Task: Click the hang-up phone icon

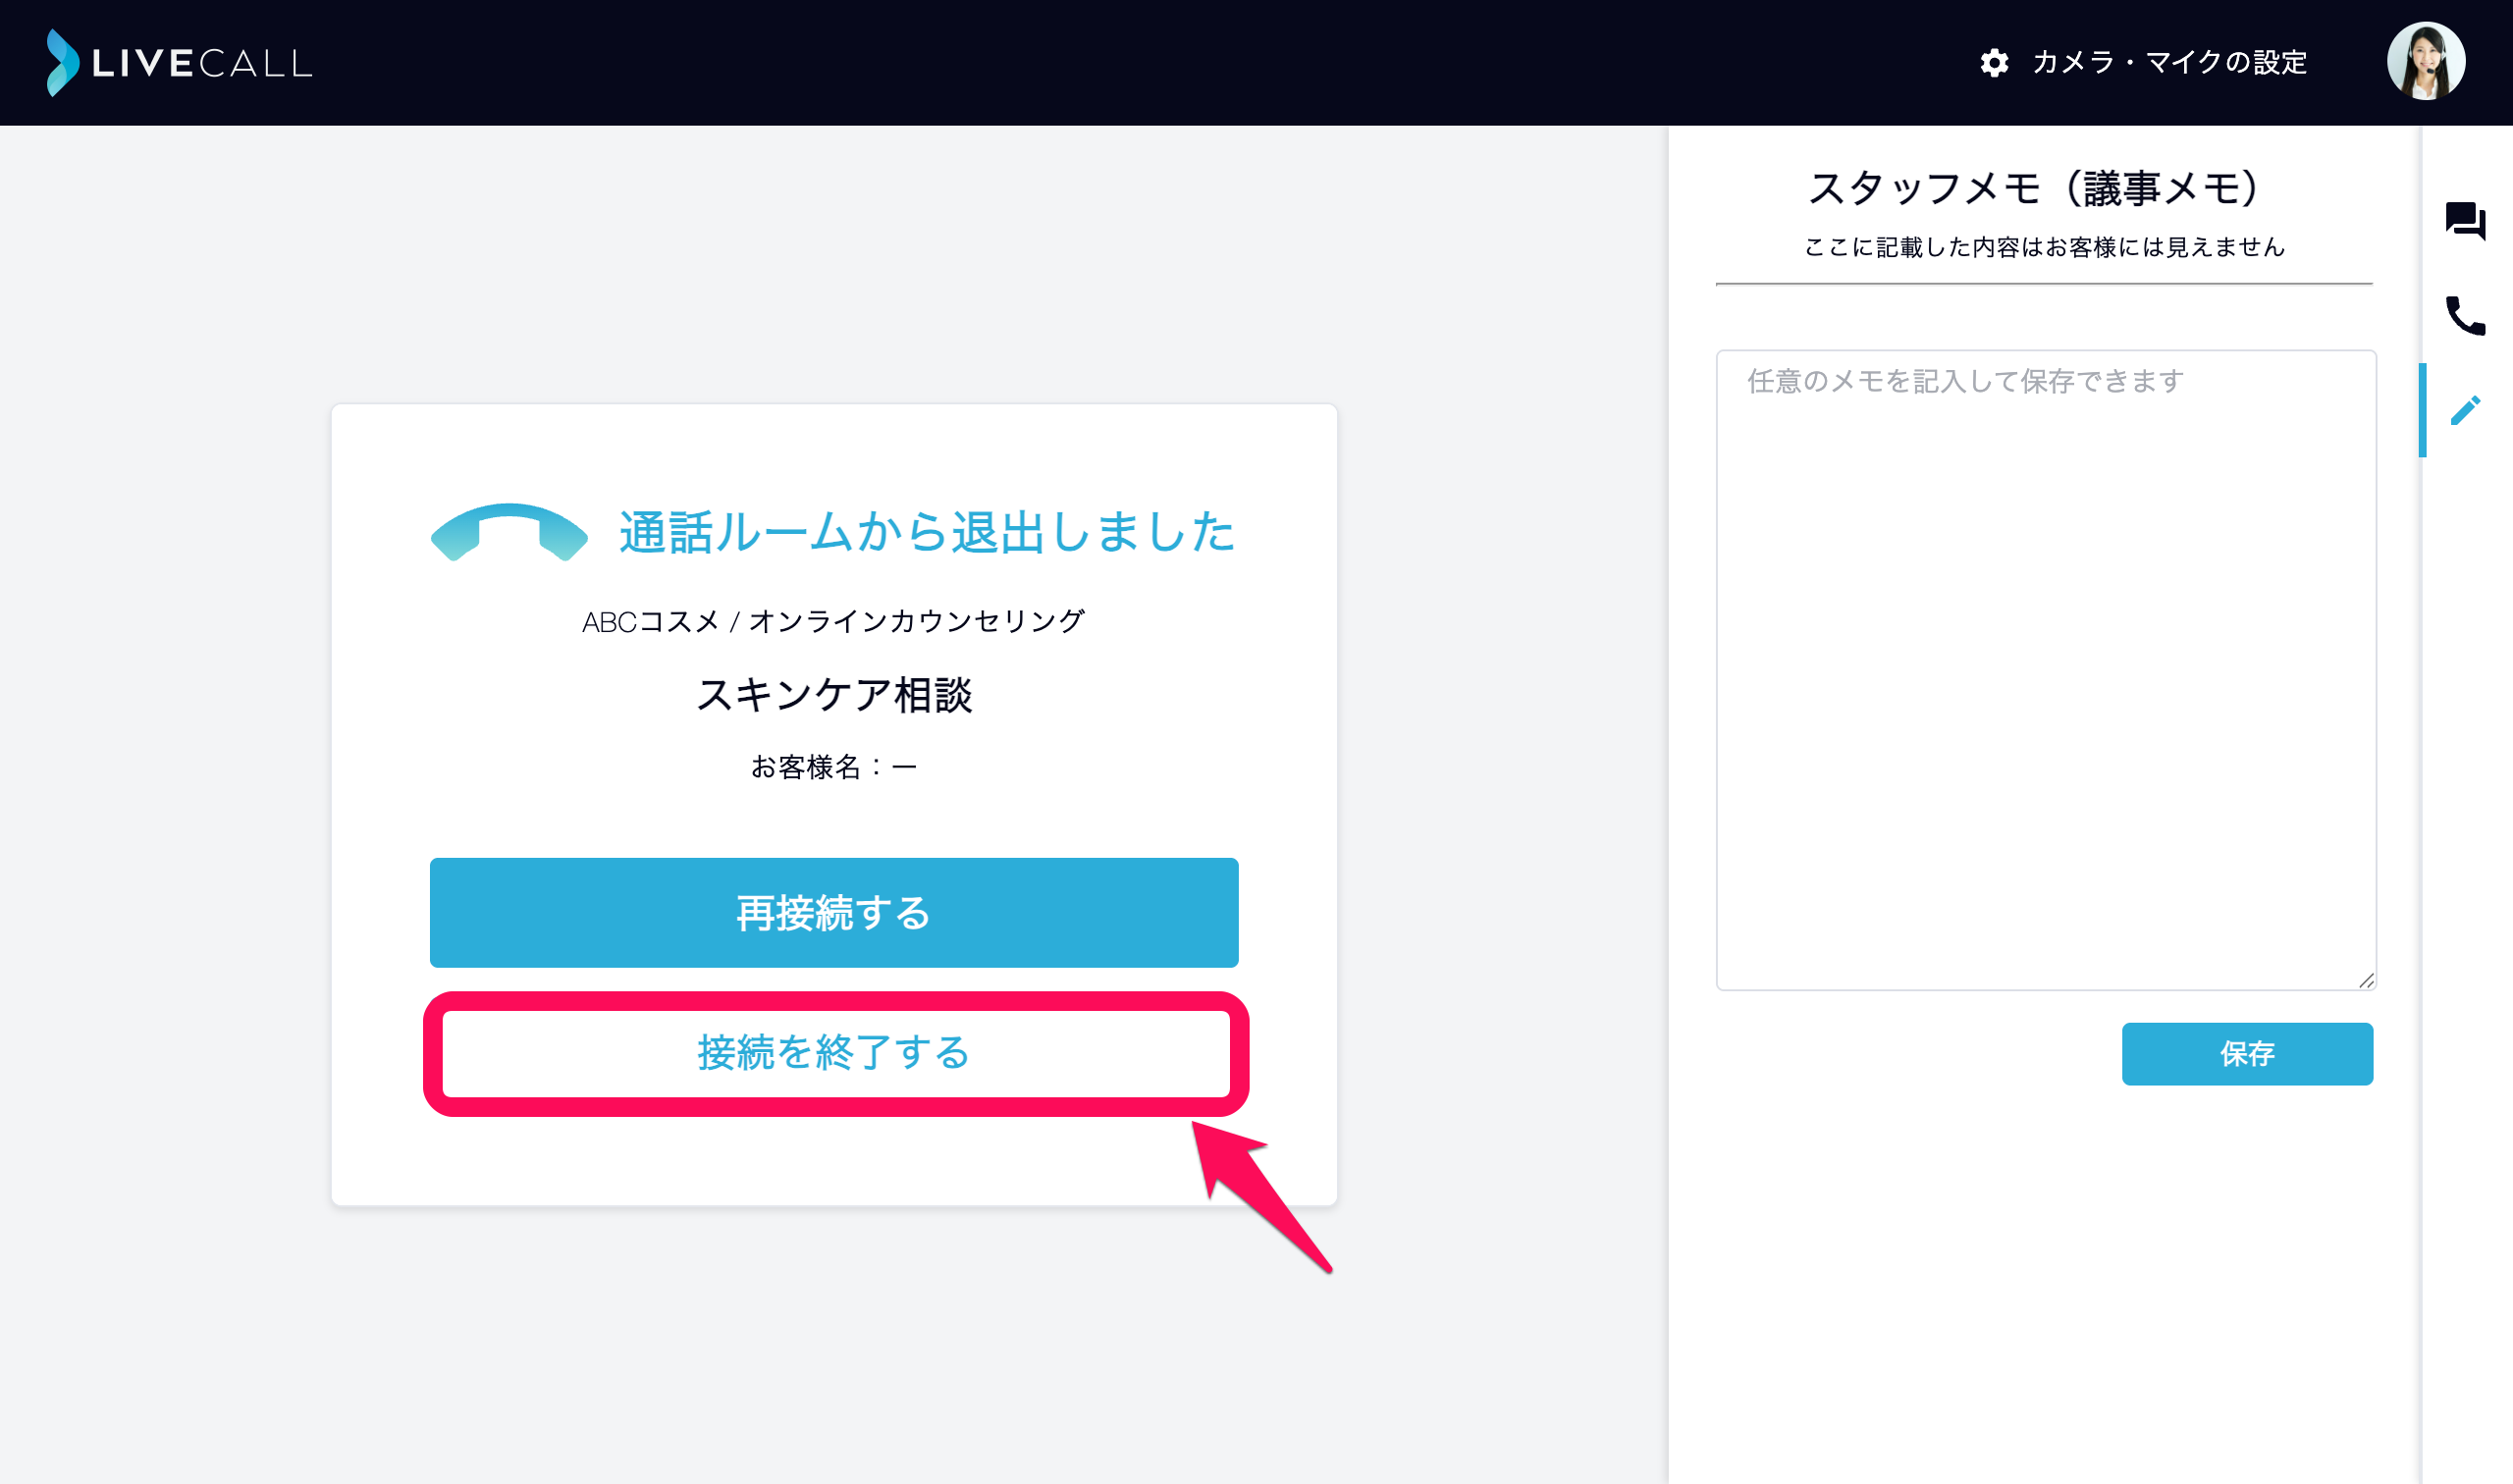Action: (x=509, y=532)
